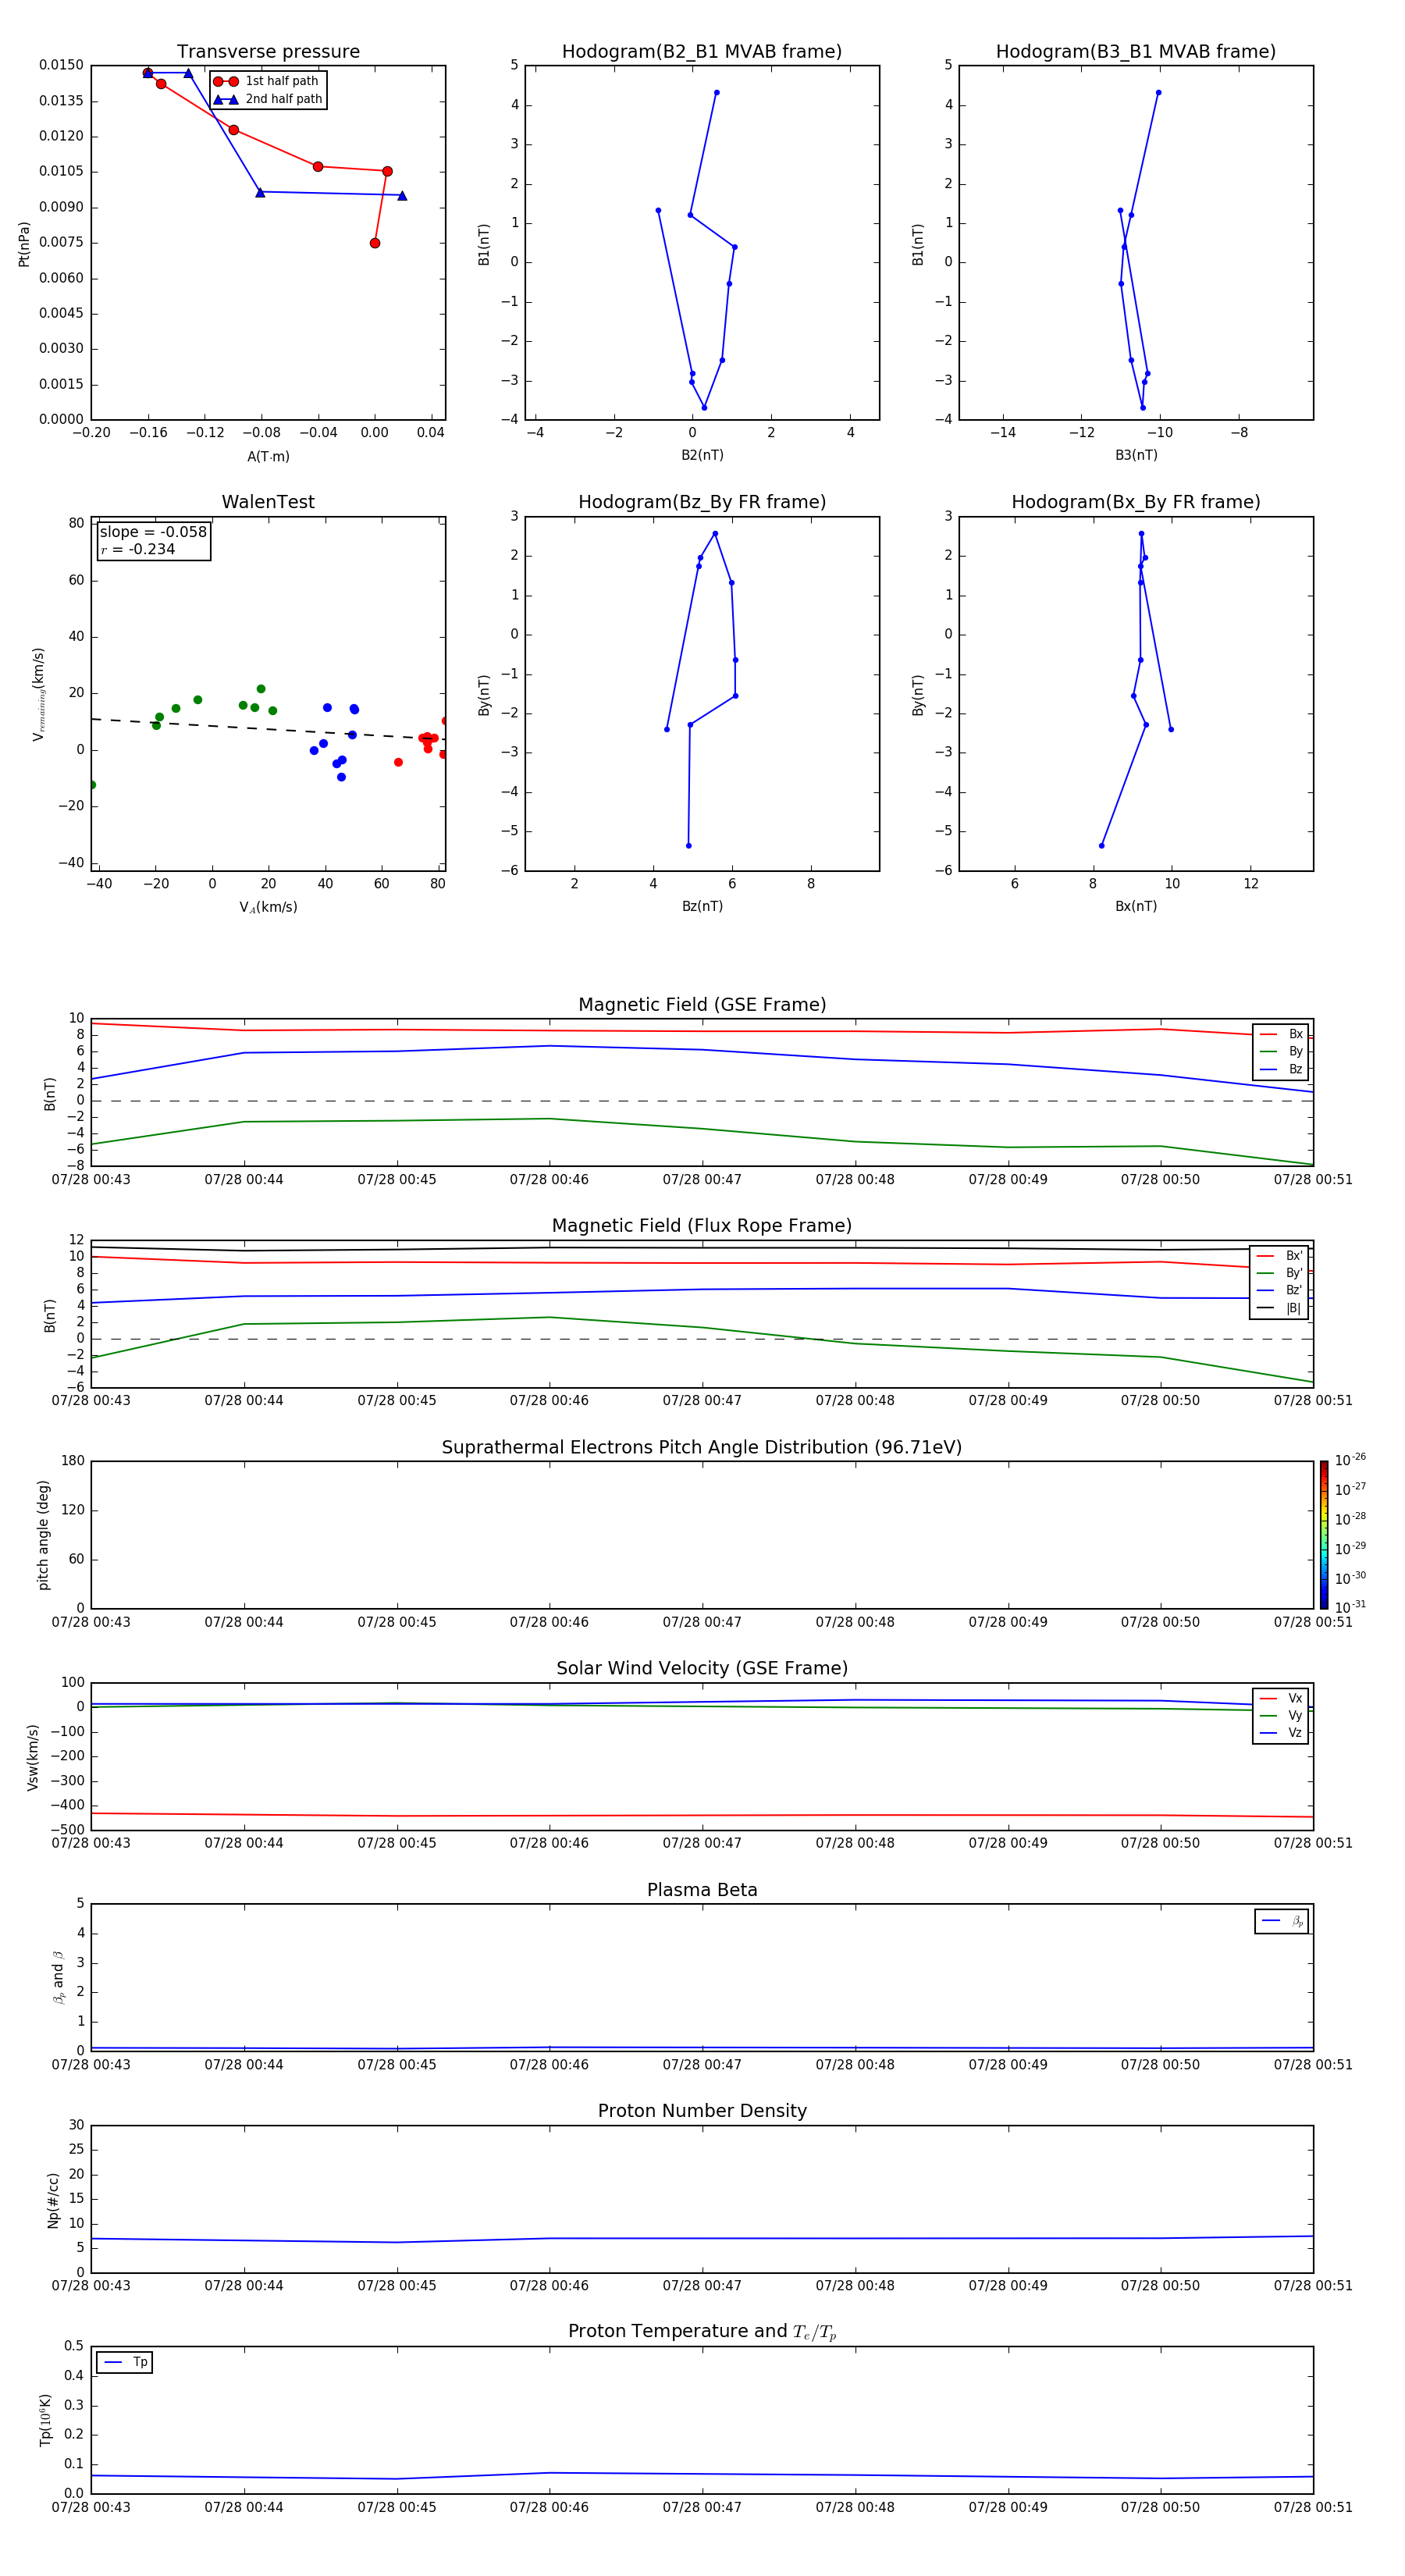Image resolution: width=1405 pixels, height=2576 pixels.
Task: Click the "V_A(km/s)" x-axis label
Action: [268, 907]
